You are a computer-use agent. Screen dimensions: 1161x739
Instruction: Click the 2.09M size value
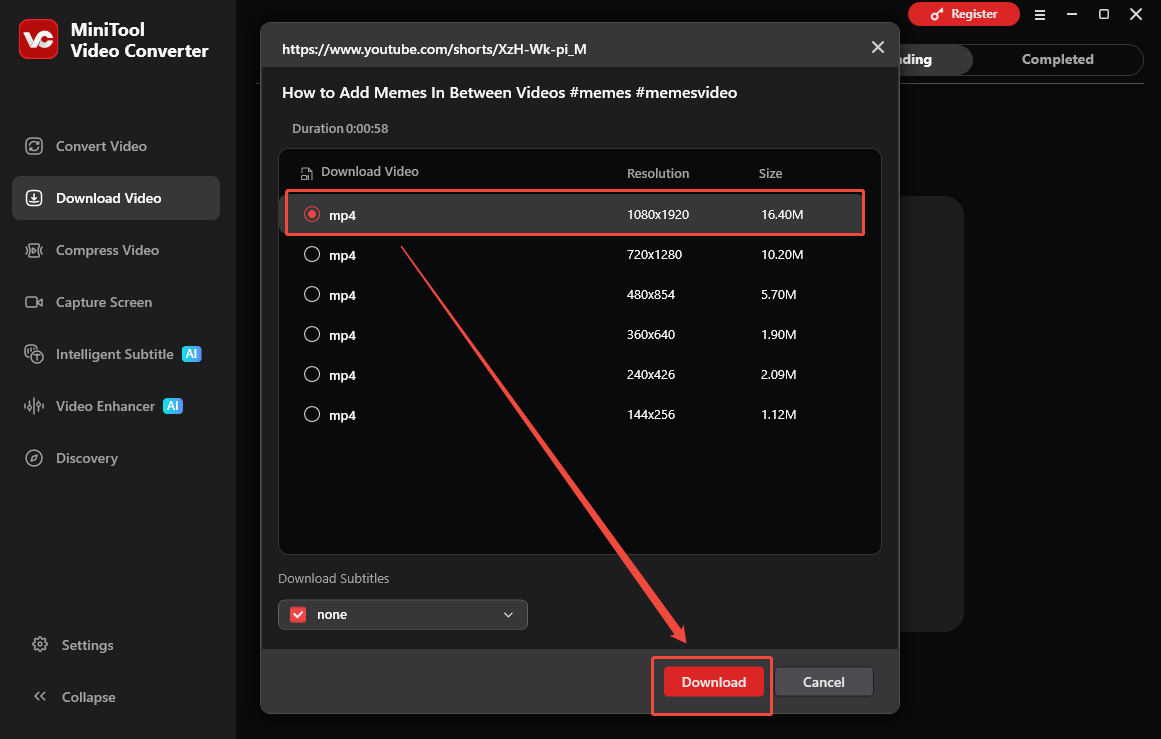coord(778,374)
